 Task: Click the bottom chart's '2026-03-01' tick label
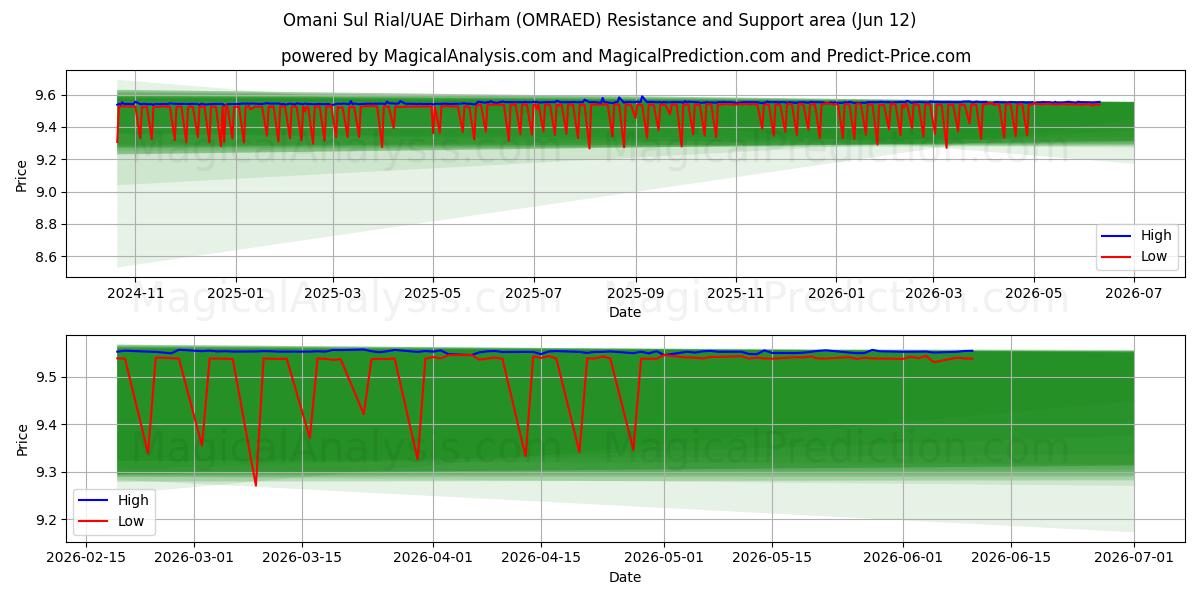click(195, 558)
